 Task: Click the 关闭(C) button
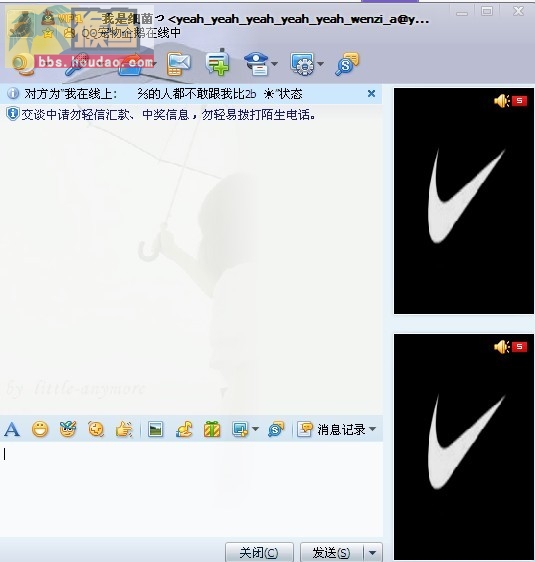259,552
